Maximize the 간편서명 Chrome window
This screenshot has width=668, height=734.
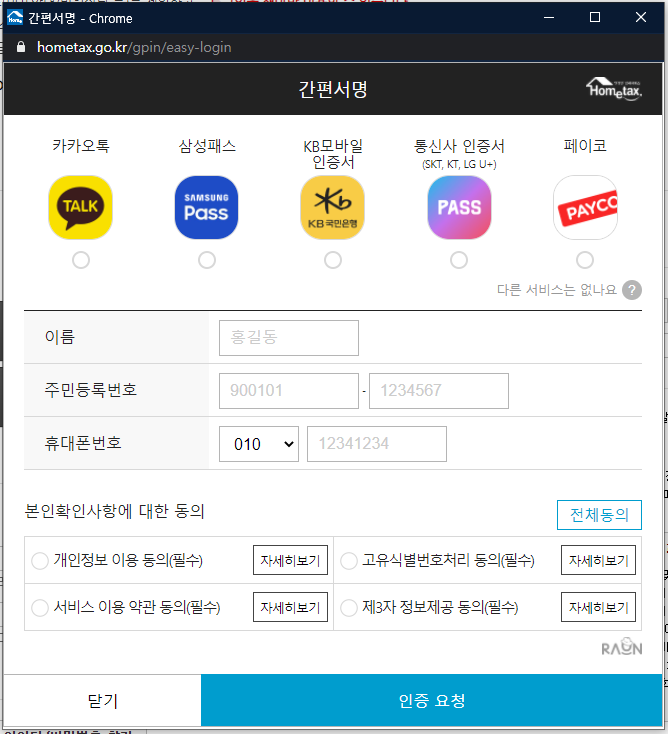point(595,17)
